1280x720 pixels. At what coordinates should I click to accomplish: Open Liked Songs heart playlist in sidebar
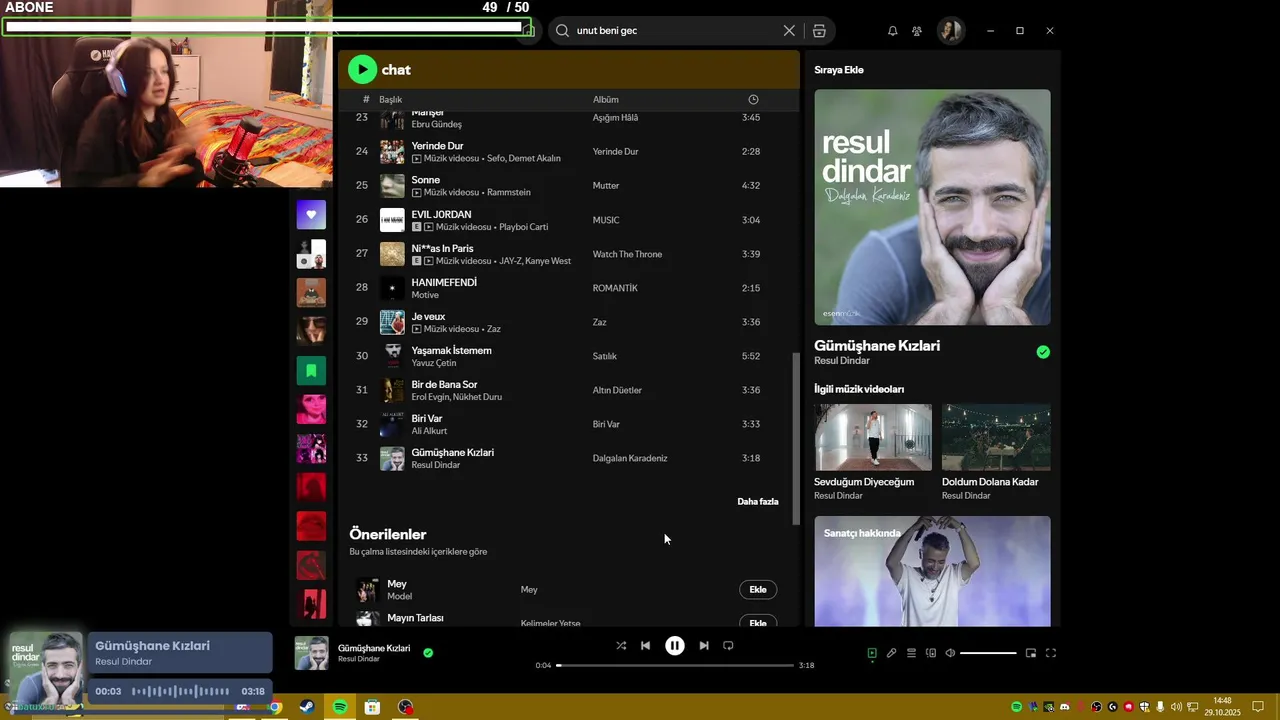311,214
